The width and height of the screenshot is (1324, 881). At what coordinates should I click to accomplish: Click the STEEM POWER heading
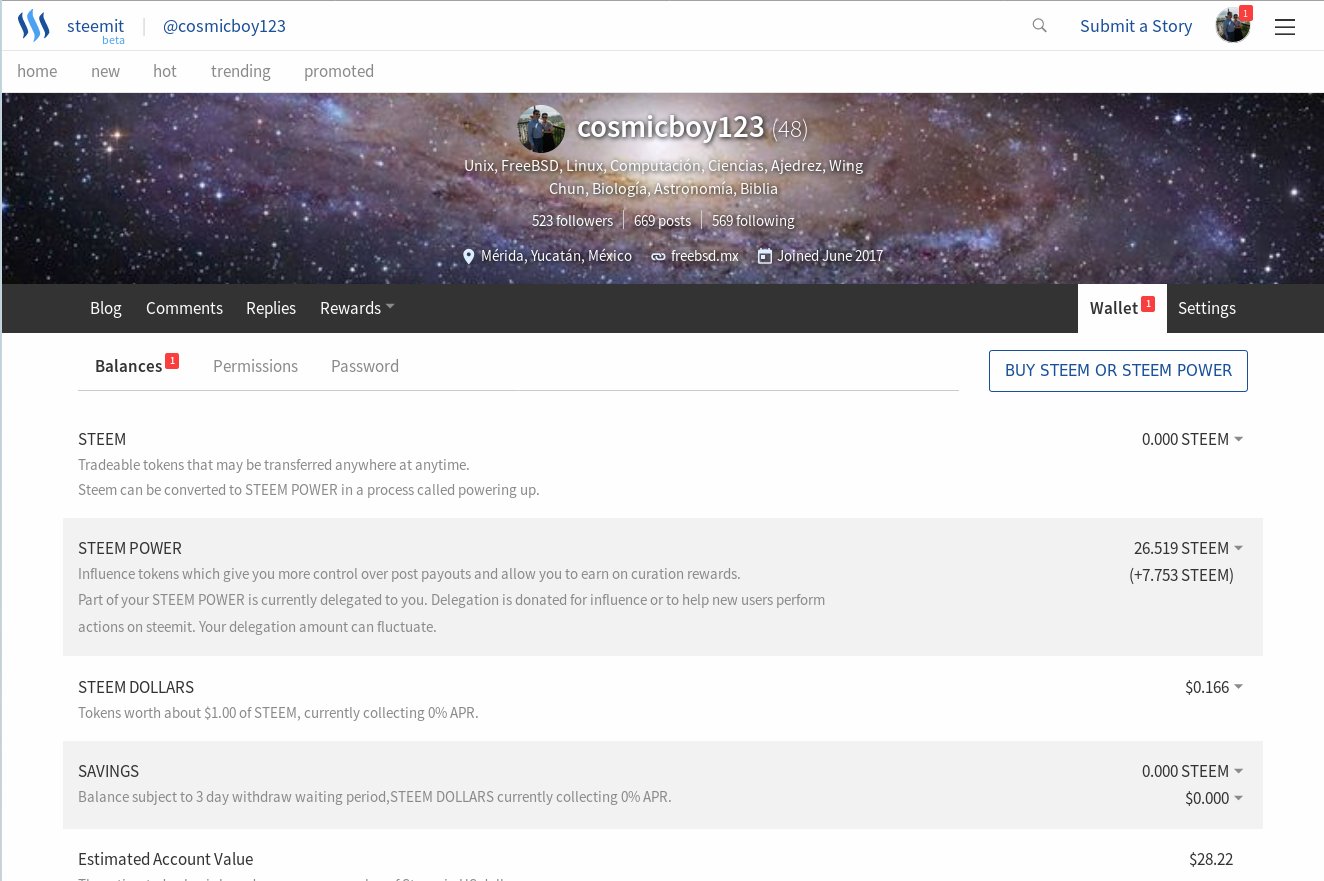(130, 548)
